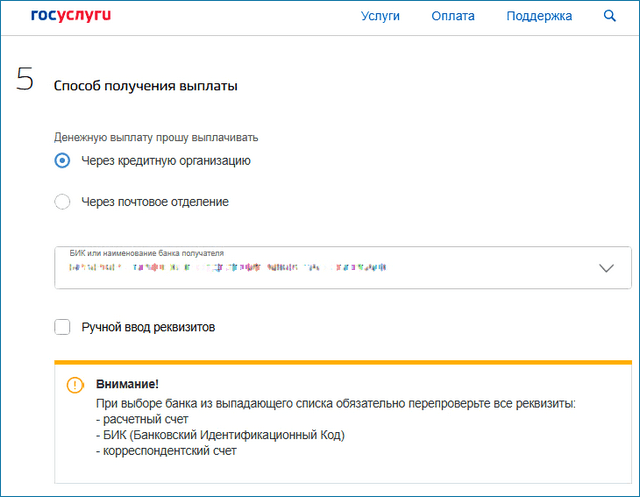This screenshot has height=497, width=640.
Task: Click the 'БИК или наименование банка получателя' field label
Action: [x=147, y=253]
